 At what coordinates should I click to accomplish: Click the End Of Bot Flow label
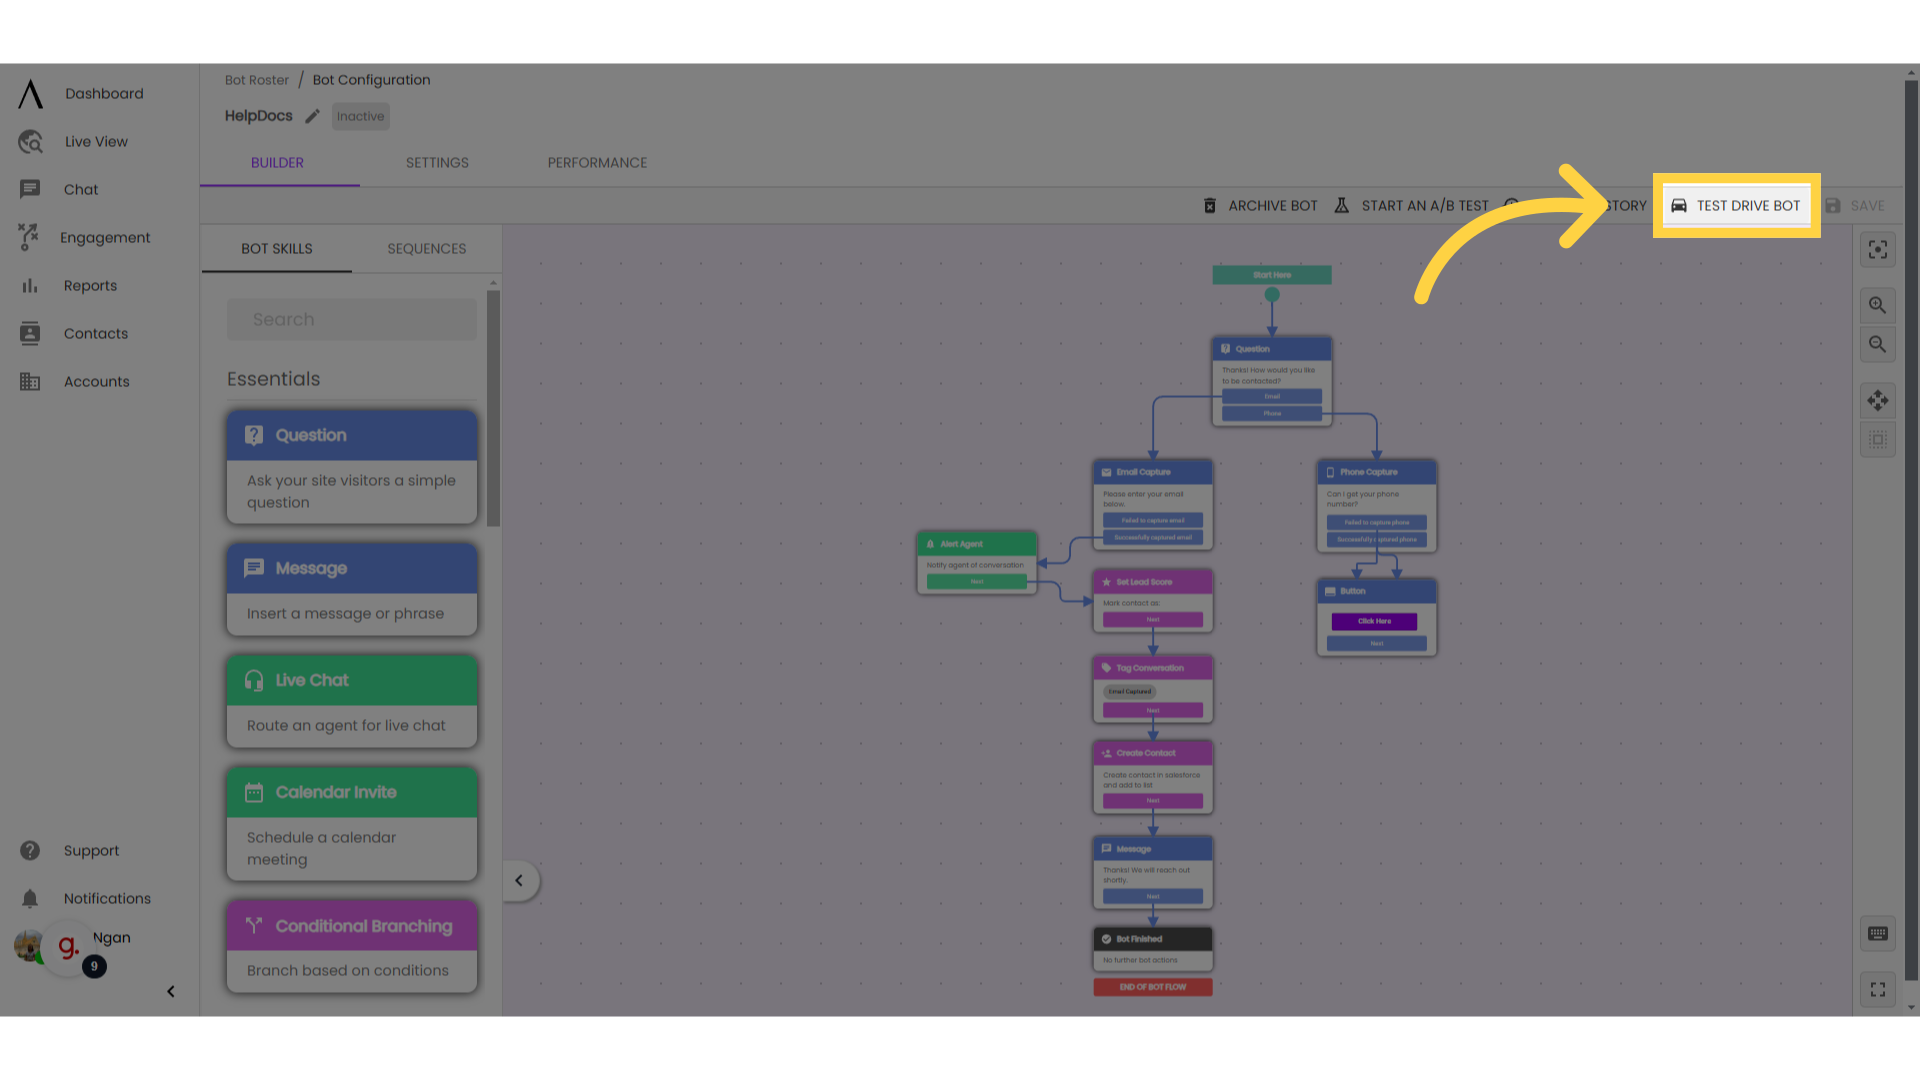tap(1153, 987)
